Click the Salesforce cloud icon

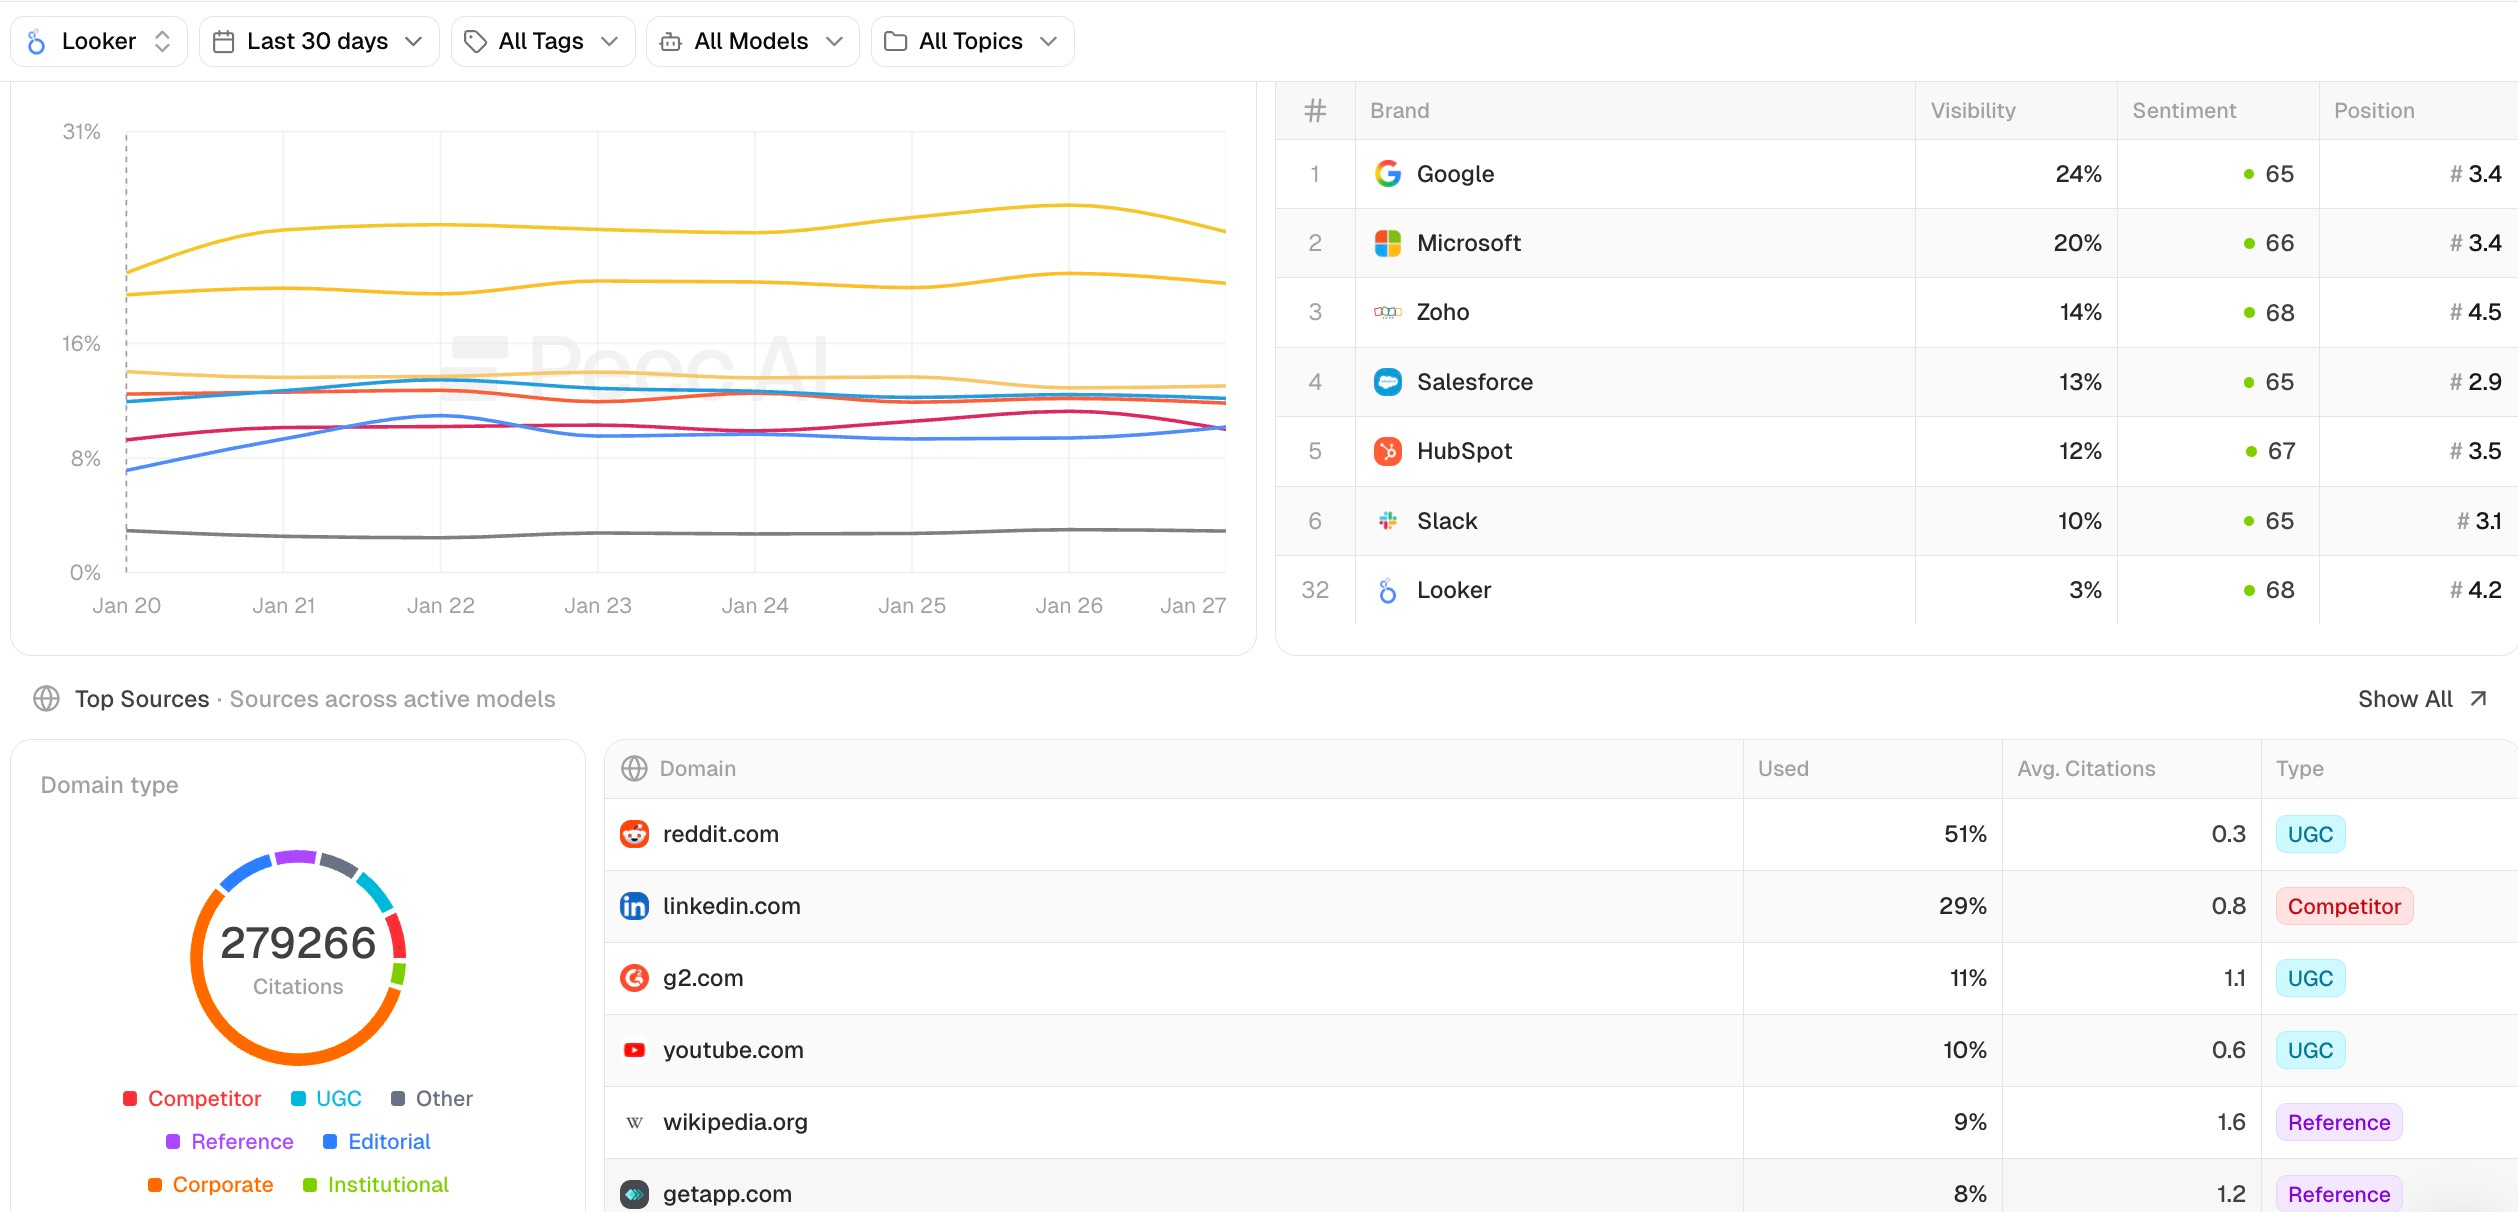click(1387, 382)
